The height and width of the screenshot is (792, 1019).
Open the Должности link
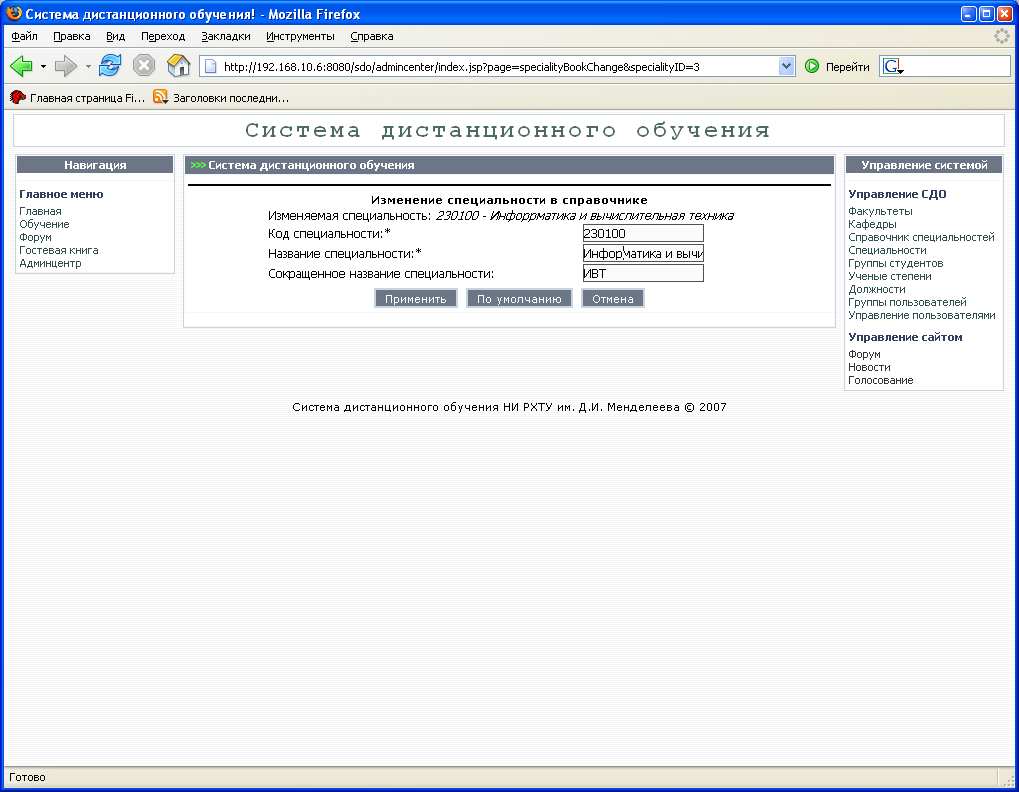tap(877, 289)
